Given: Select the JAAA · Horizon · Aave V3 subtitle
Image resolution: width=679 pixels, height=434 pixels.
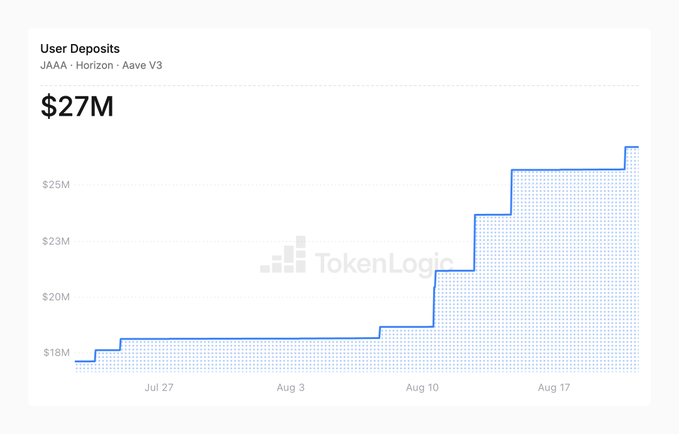Looking at the screenshot, I should [101, 65].
